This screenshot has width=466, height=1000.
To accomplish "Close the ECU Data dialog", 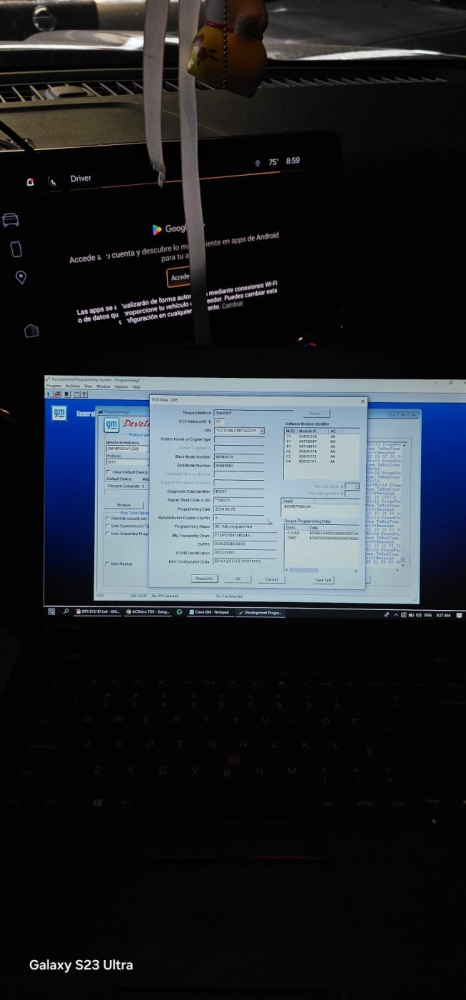I will coord(363,402).
